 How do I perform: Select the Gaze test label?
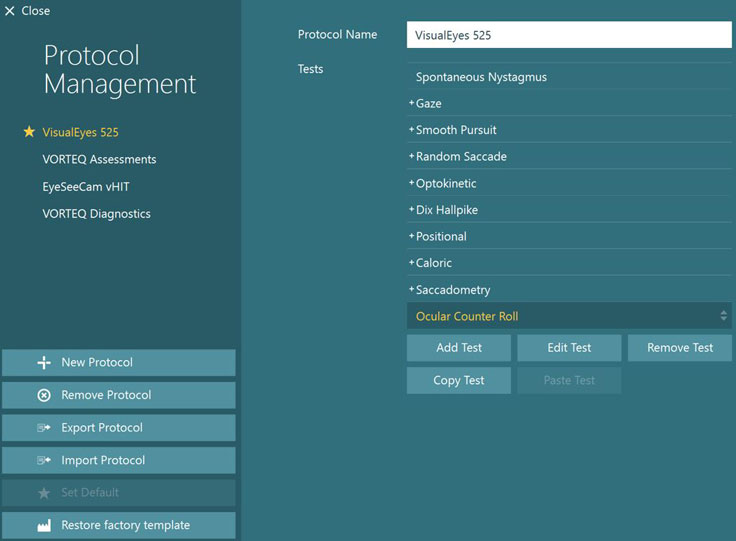429,104
